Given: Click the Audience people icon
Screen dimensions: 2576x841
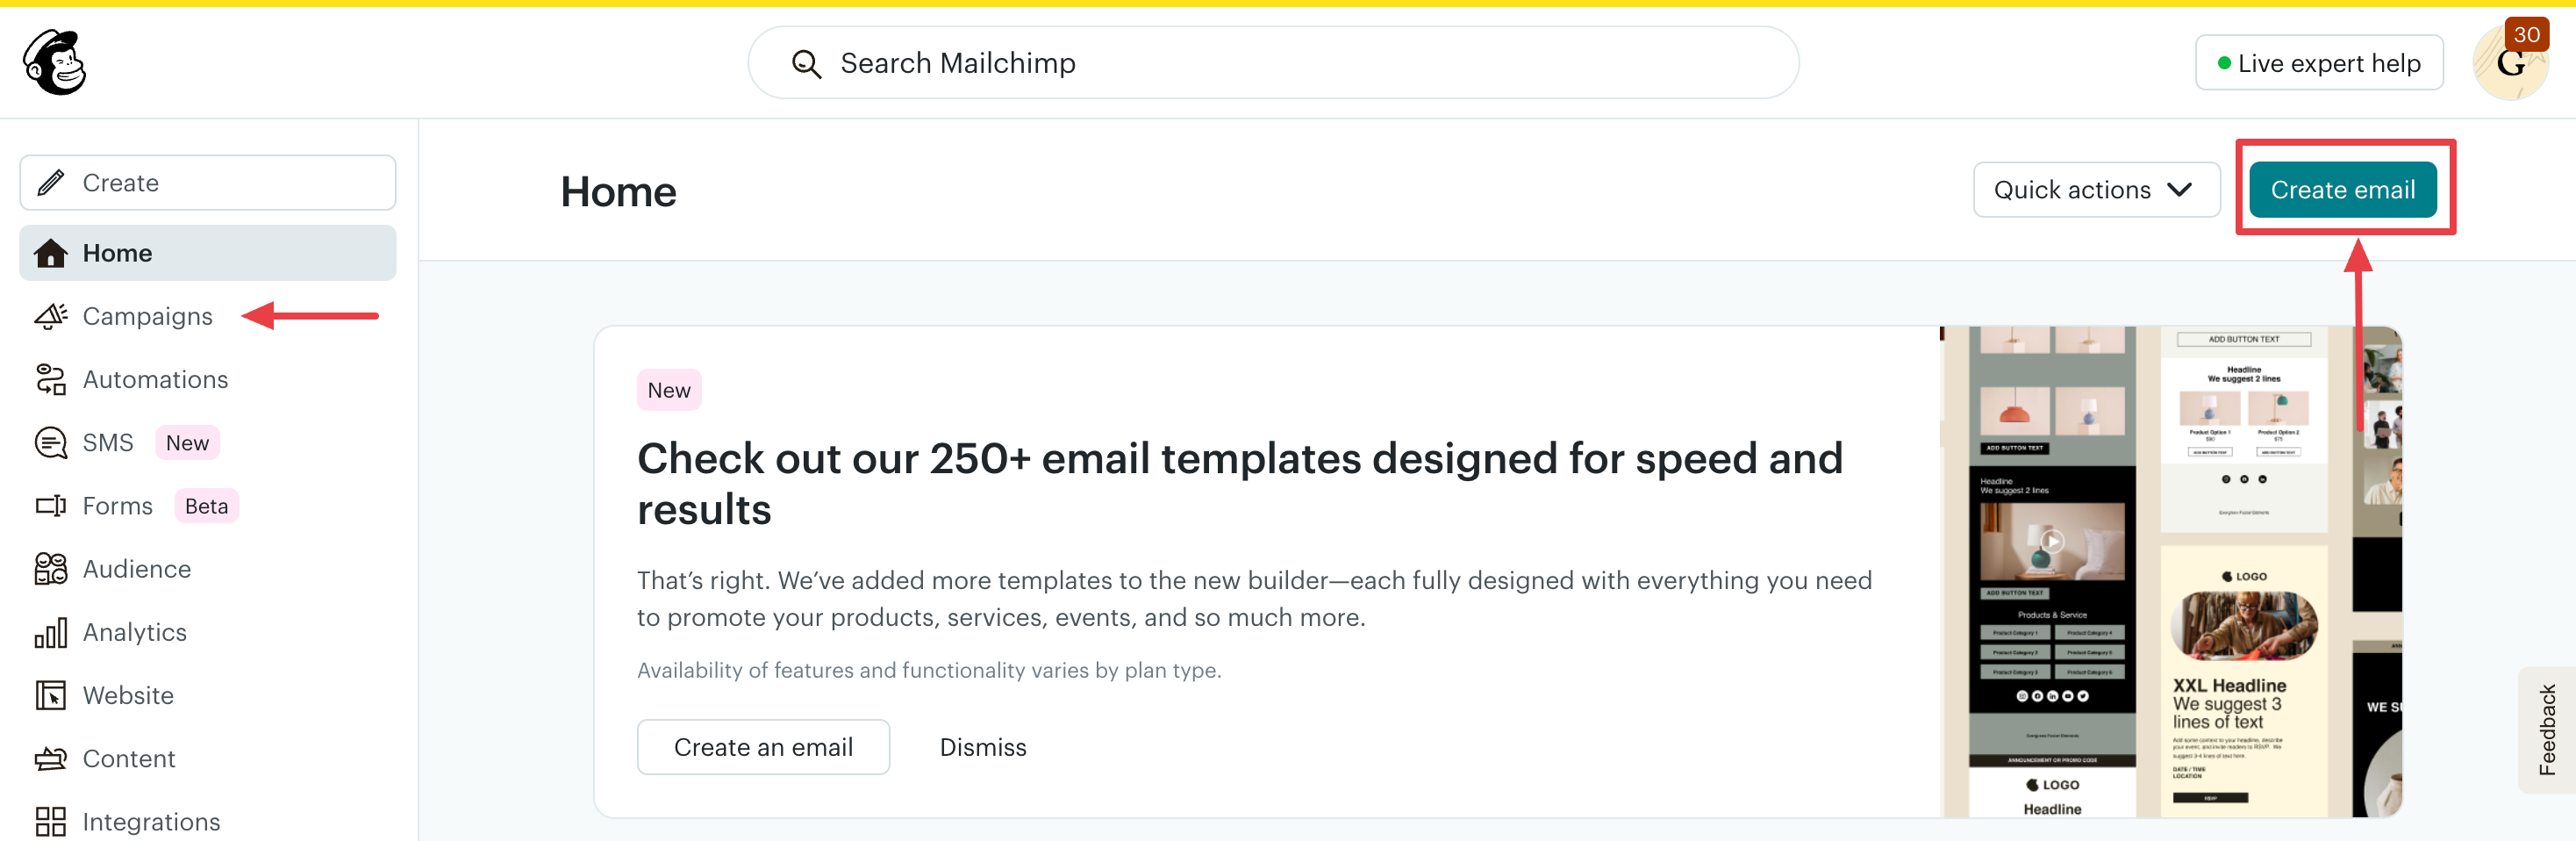Looking at the screenshot, I should point(50,569).
